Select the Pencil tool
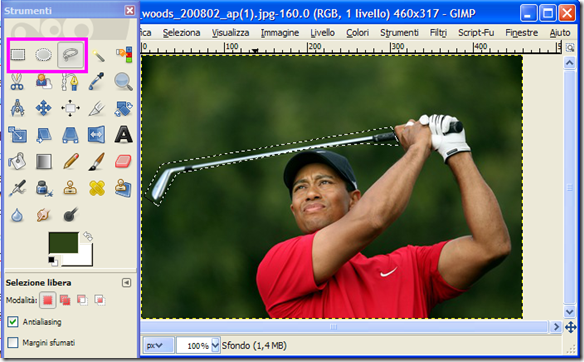Viewport: 584px width, 362px height. (70, 162)
